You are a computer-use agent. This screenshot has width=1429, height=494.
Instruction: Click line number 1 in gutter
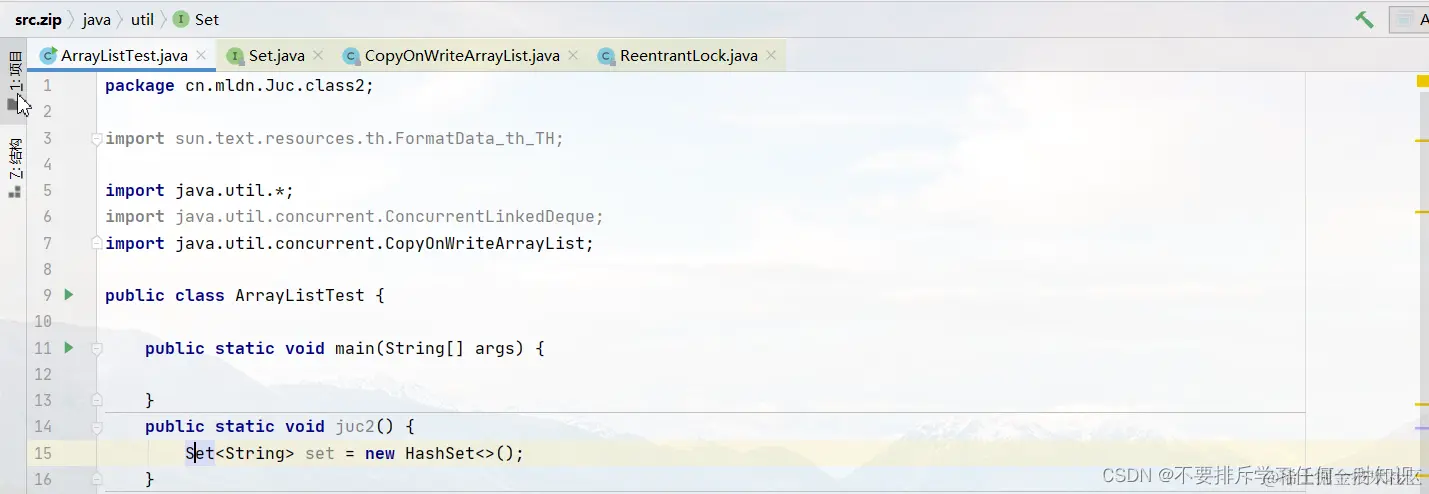click(x=47, y=86)
